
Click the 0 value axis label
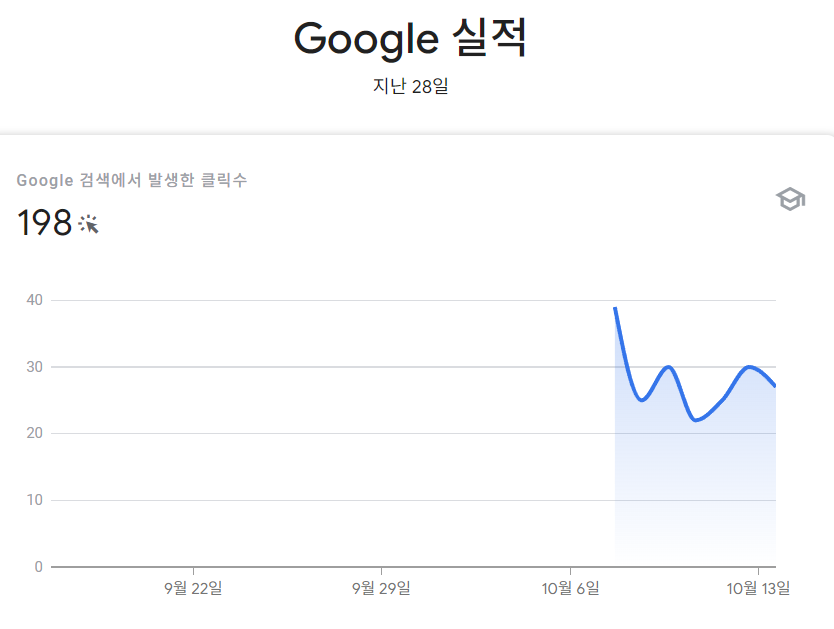[x=38, y=567]
